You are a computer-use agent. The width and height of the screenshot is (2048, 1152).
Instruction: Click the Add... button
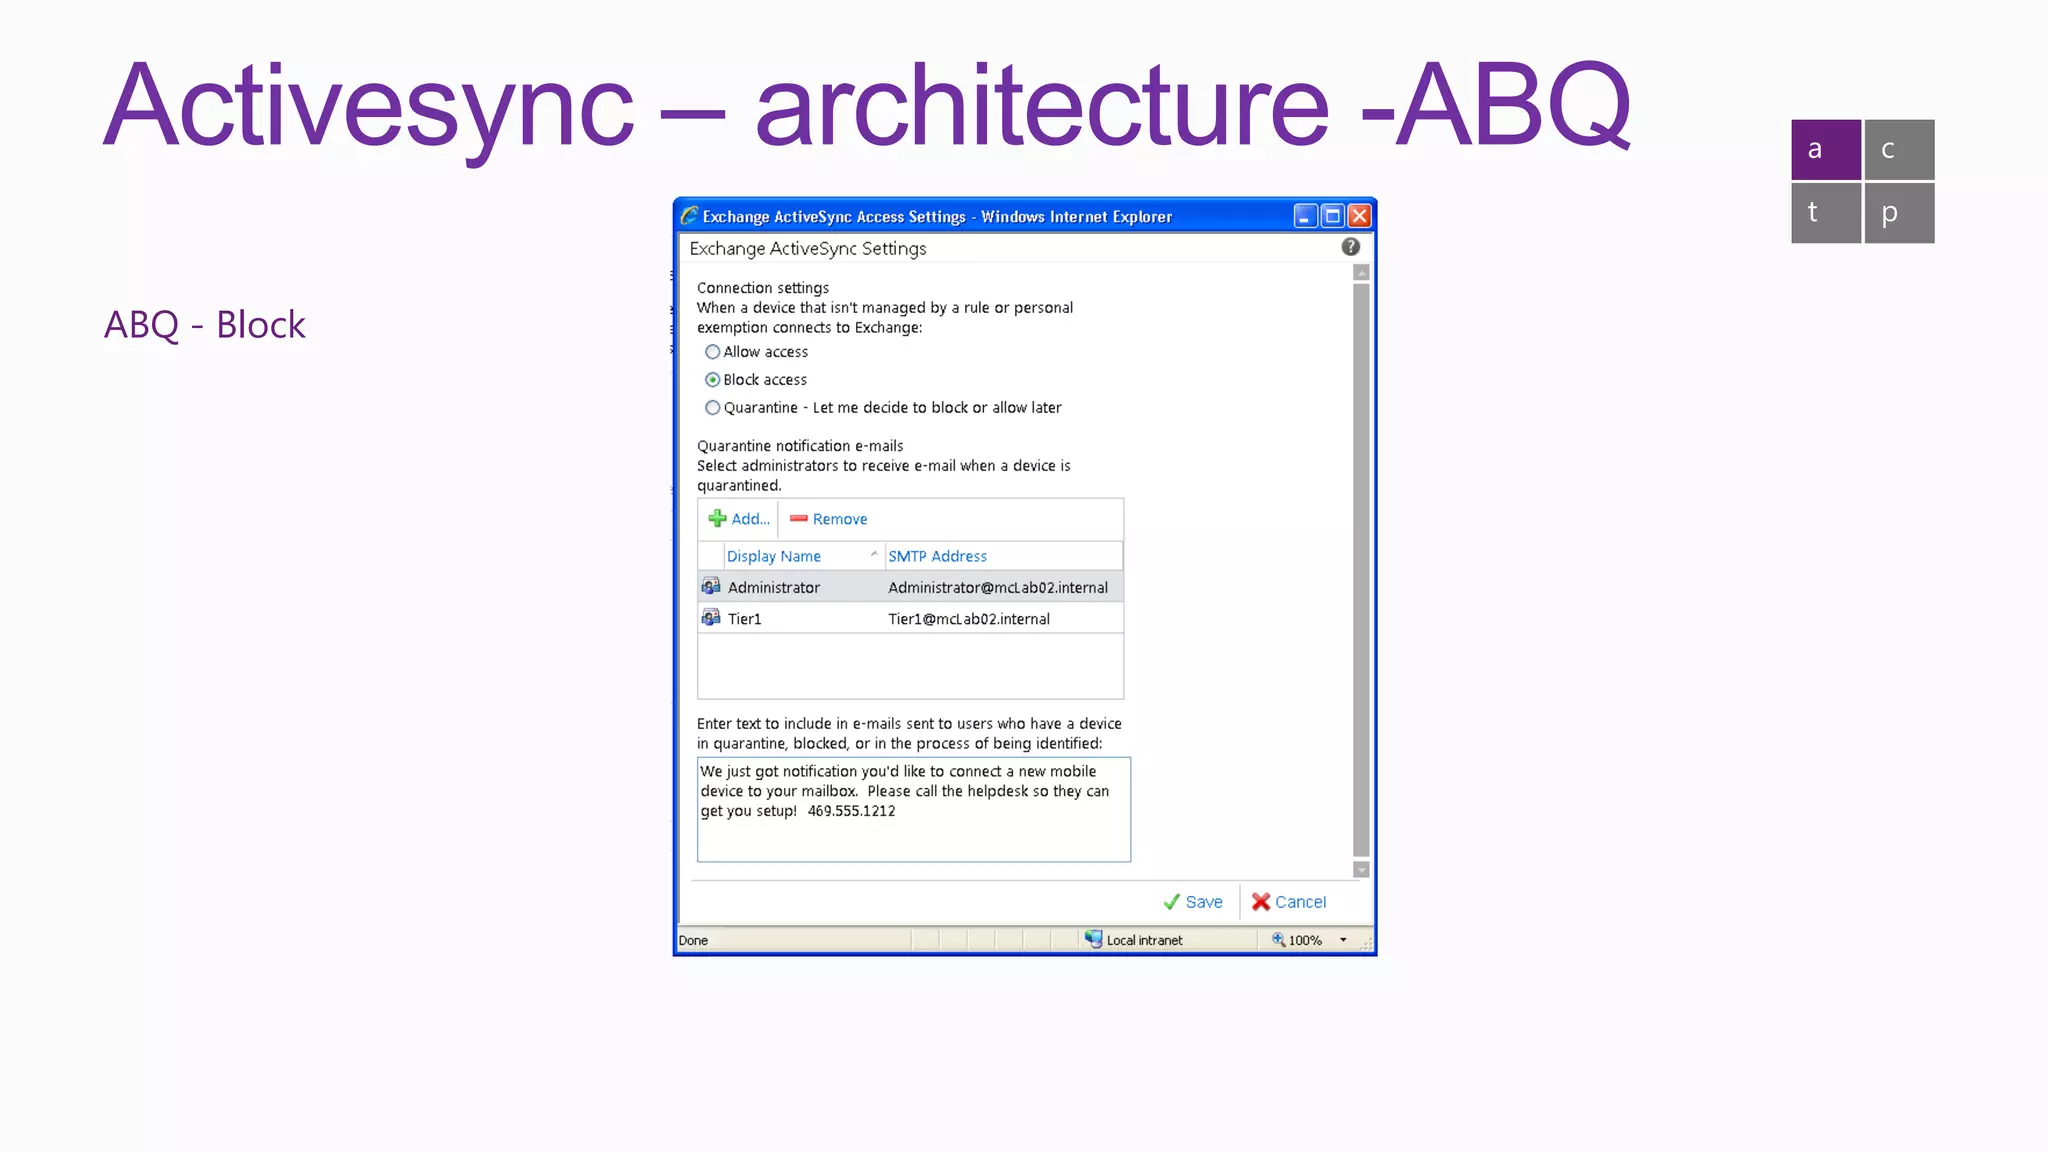coord(739,519)
